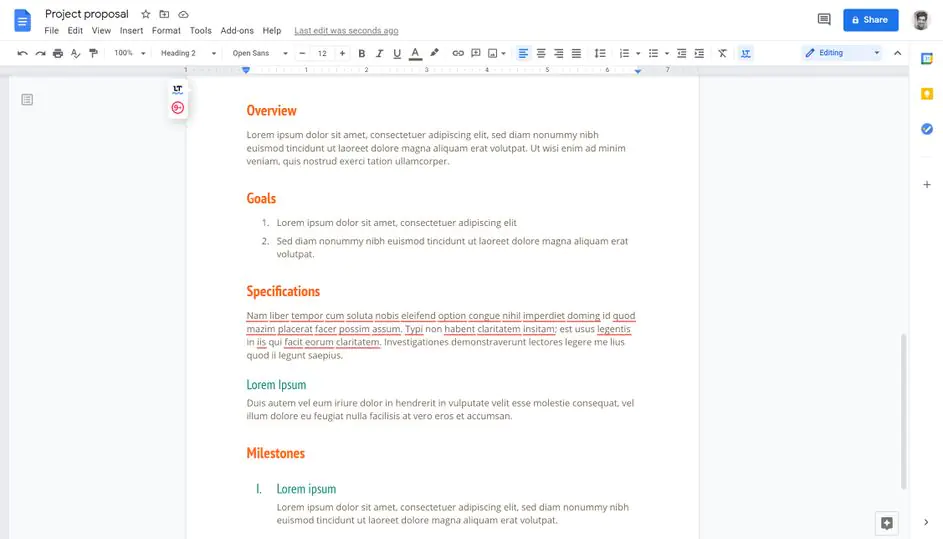Set center alignment
The image size is (943, 539).
[x=541, y=54]
